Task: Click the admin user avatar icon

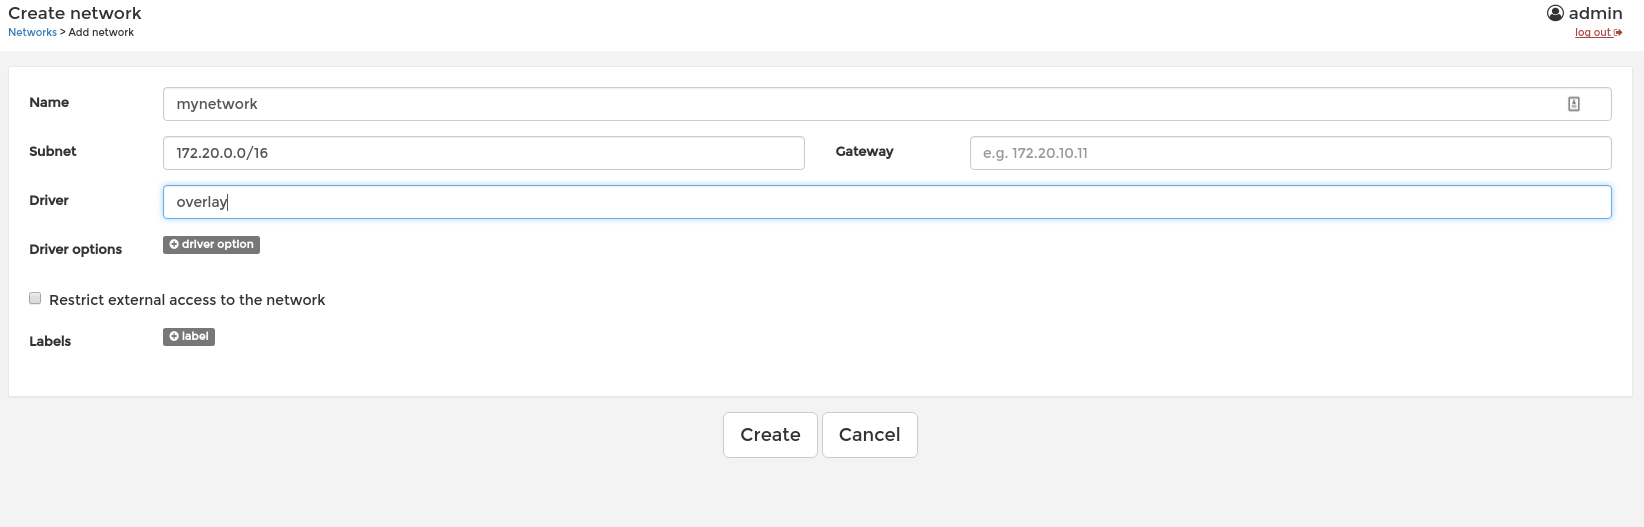Action: (x=1555, y=13)
